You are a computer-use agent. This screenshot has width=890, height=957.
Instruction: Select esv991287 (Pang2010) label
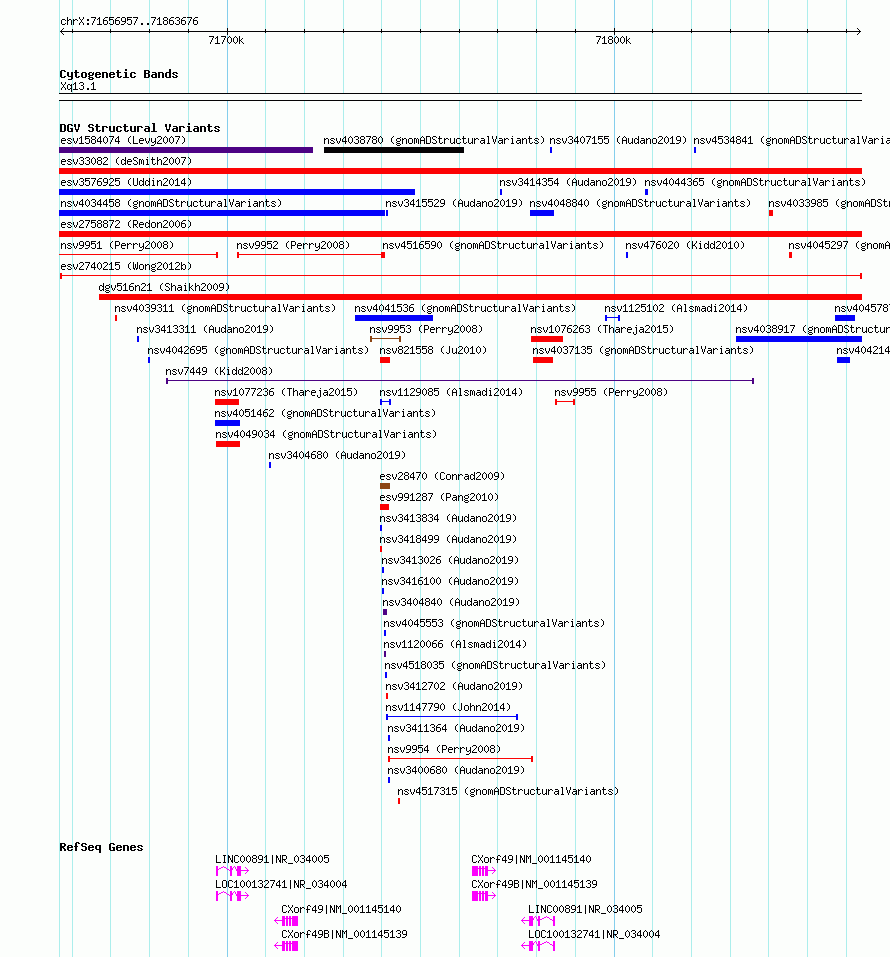coord(439,497)
